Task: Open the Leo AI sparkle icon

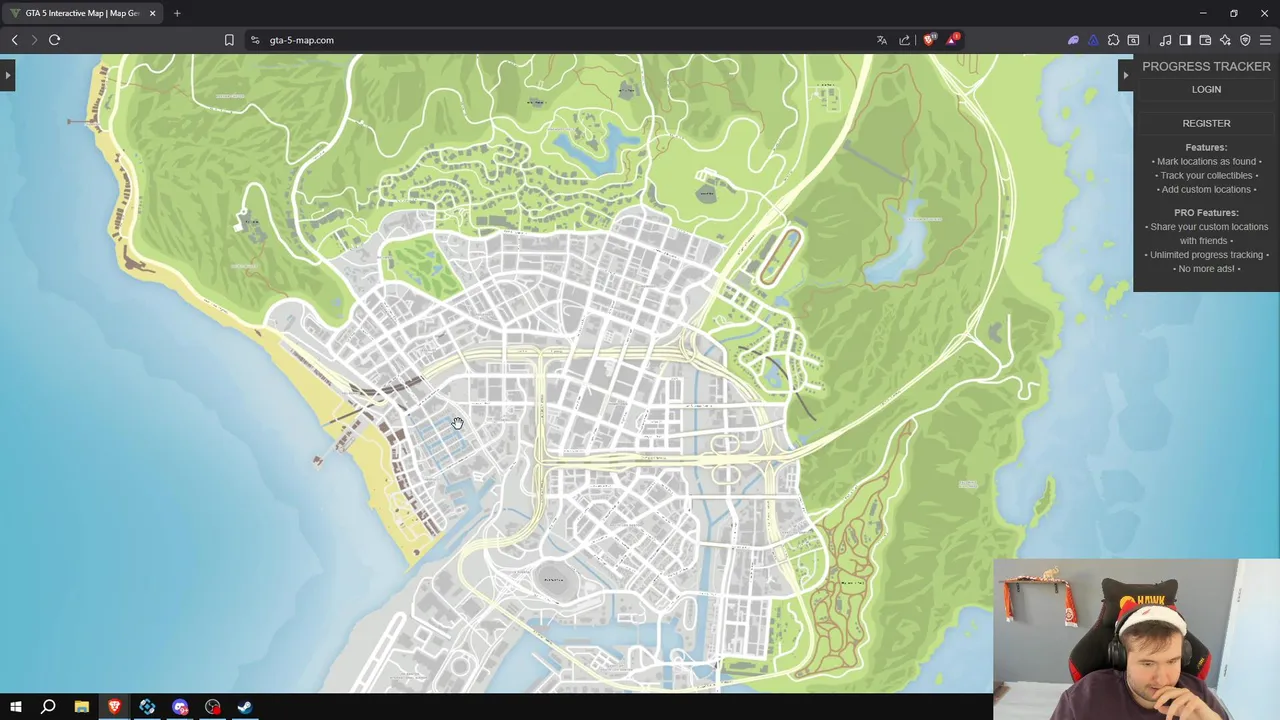Action: coord(1225,40)
